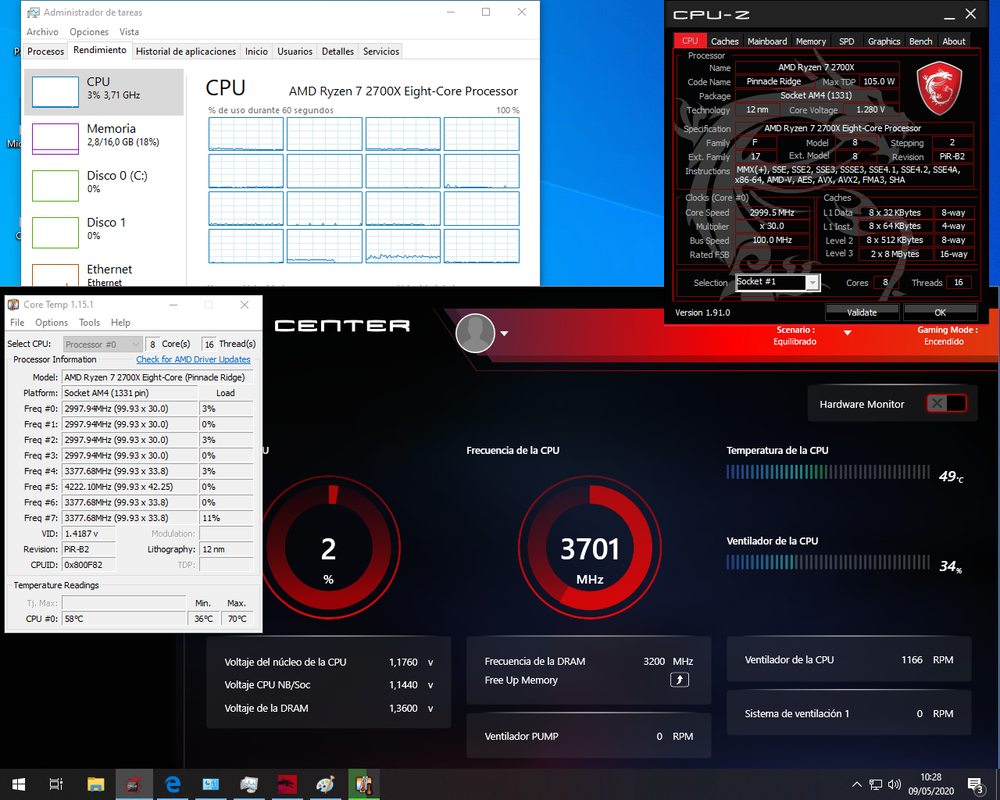
Task: Click the Paint palette icon in taskbar
Action: (326, 784)
